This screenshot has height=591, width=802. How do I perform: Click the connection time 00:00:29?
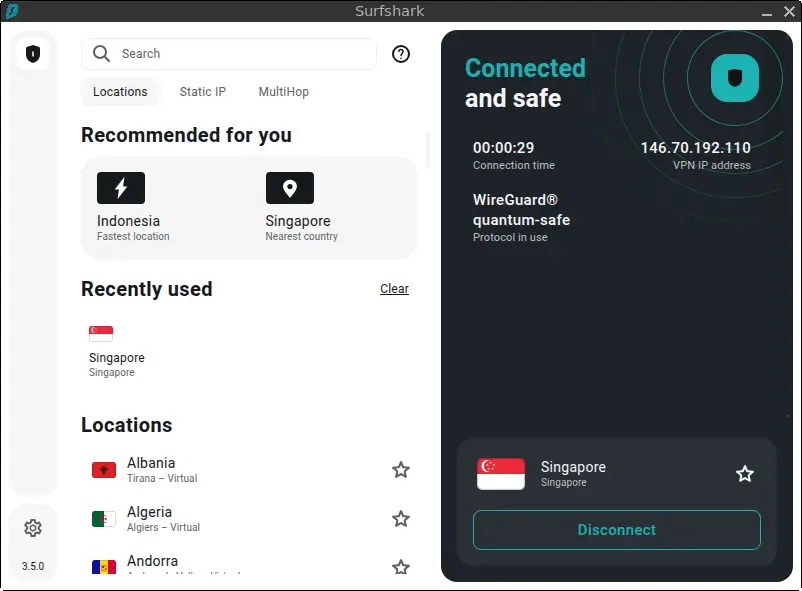[x=503, y=148]
